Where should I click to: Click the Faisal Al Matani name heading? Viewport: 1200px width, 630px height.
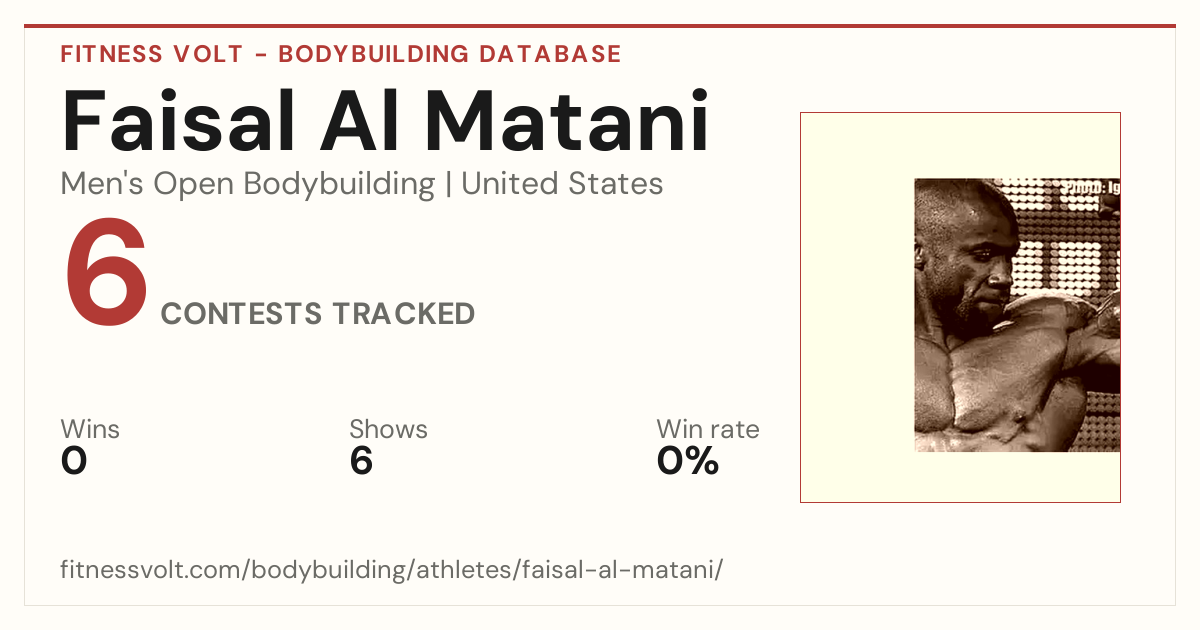[x=385, y=121]
